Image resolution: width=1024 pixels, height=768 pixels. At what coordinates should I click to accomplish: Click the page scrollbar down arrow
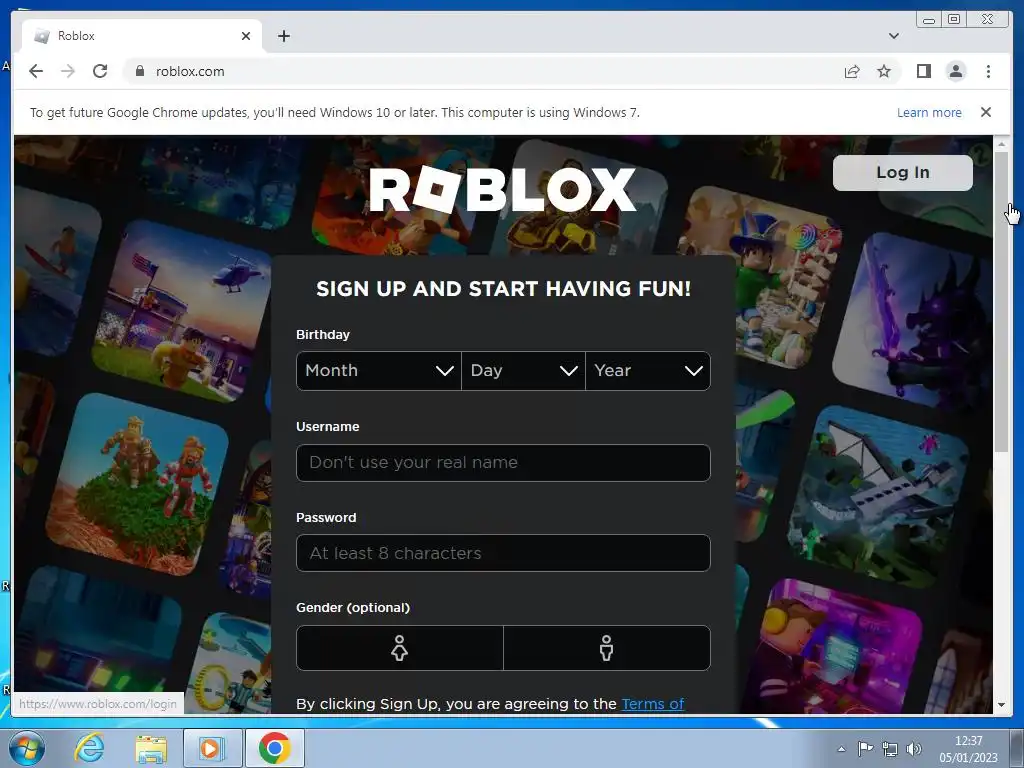pyautogui.click(x=1001, y=705)
